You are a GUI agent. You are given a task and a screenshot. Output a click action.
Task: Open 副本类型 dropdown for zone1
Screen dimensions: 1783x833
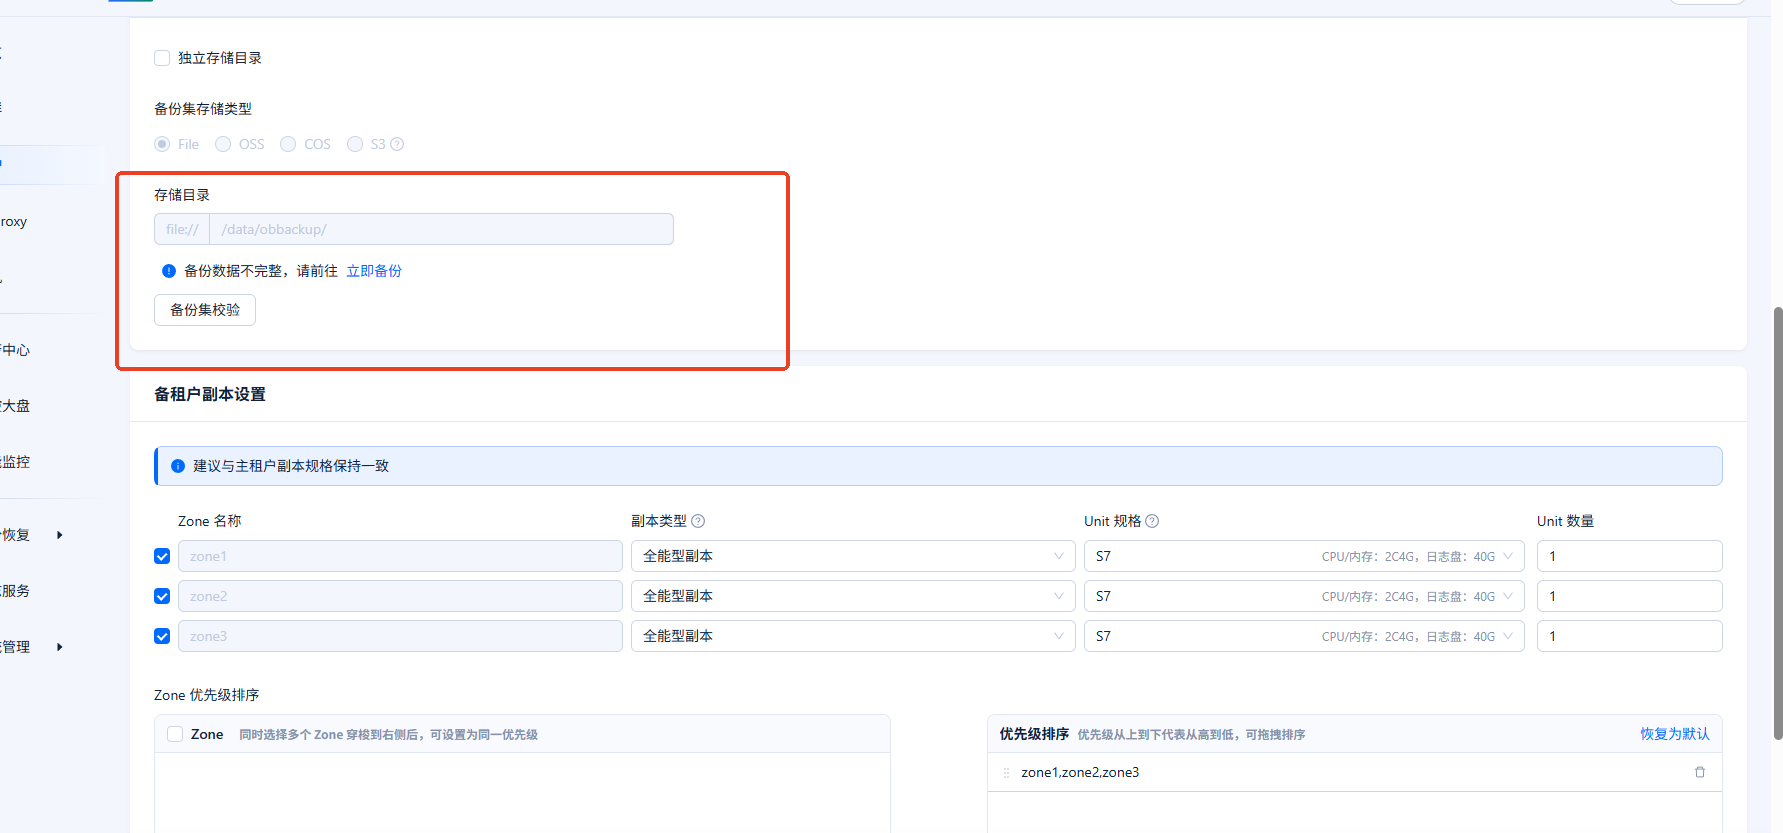pos(852,556)
